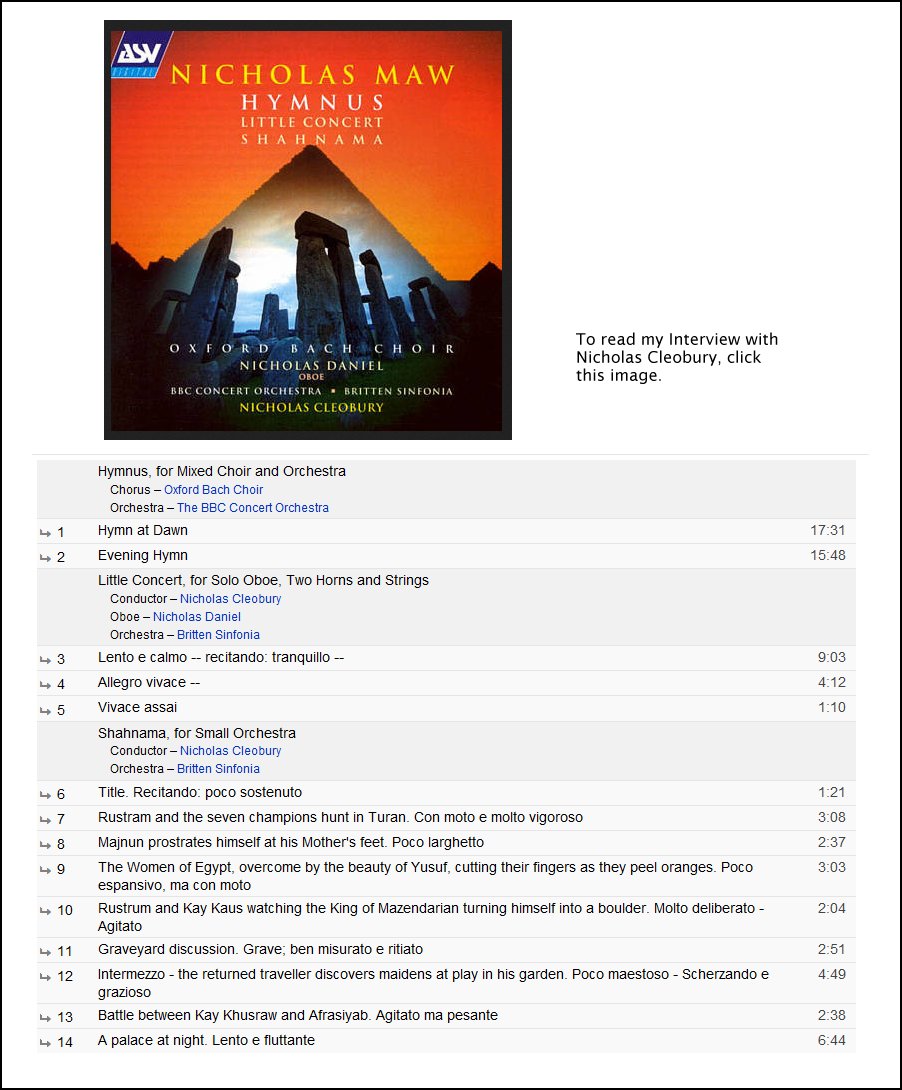Open The BBC Concert Orchestra link
Image resolution: width=902 pixels, height=1090 pixels.
tap(253, 508)
